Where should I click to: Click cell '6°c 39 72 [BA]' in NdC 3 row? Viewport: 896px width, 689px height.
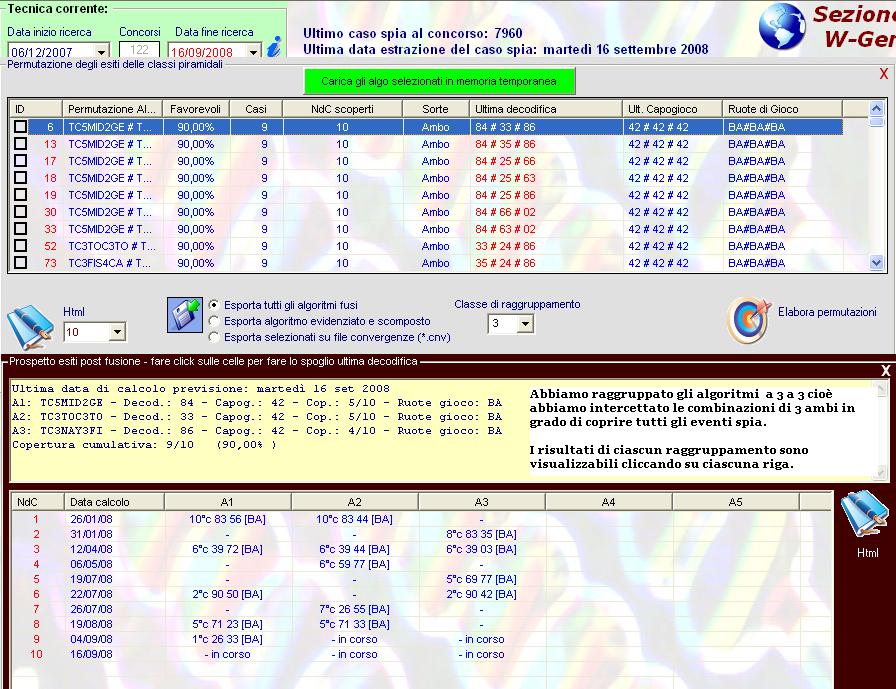click(x=227, y=549)
